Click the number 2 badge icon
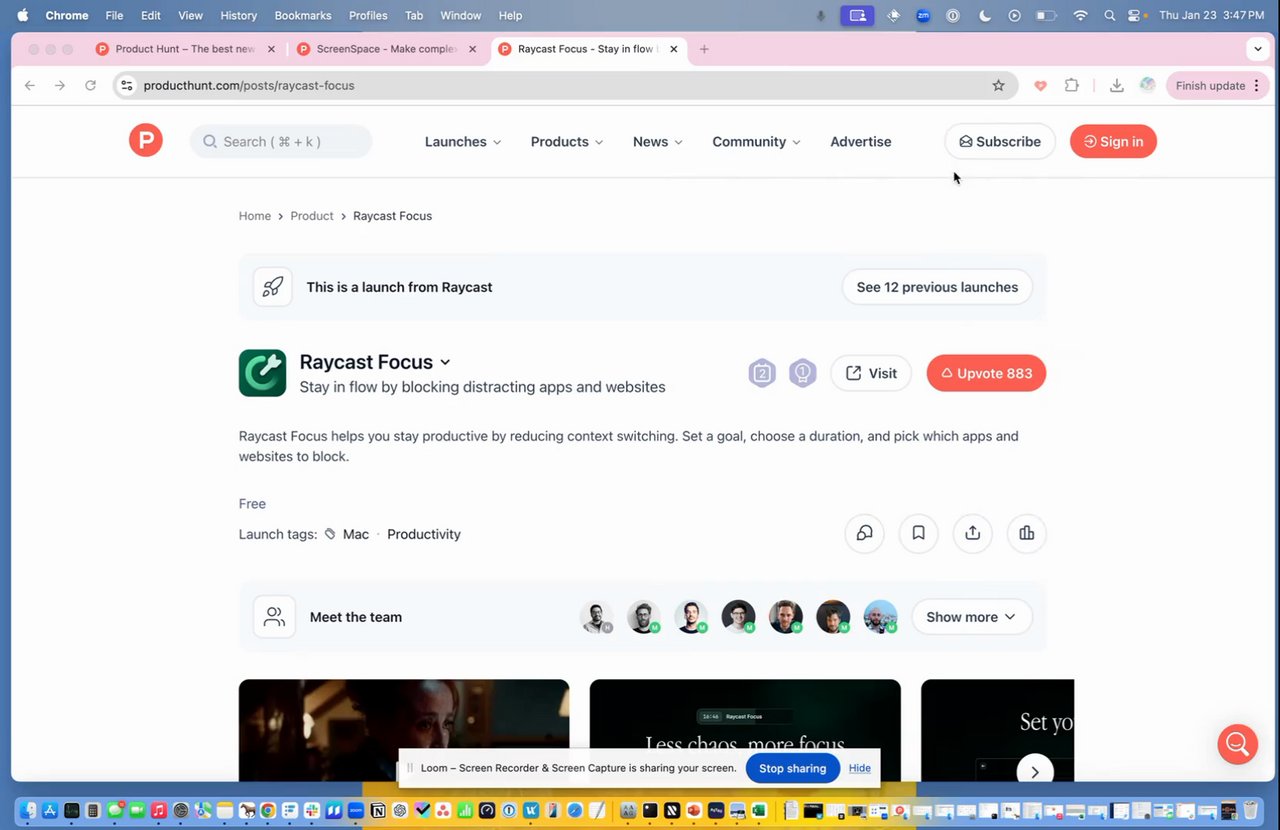 762,373
